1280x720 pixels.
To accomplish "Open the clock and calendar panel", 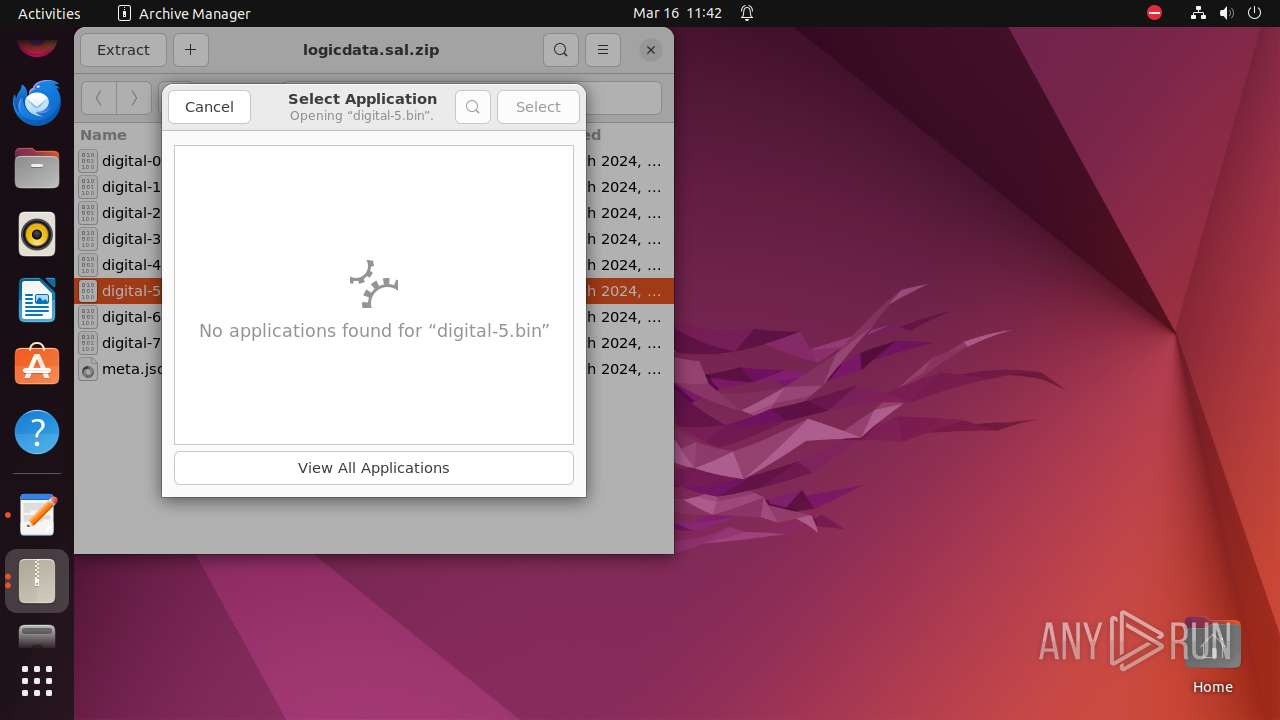I will pyautogui.click(x=677, y=13).
